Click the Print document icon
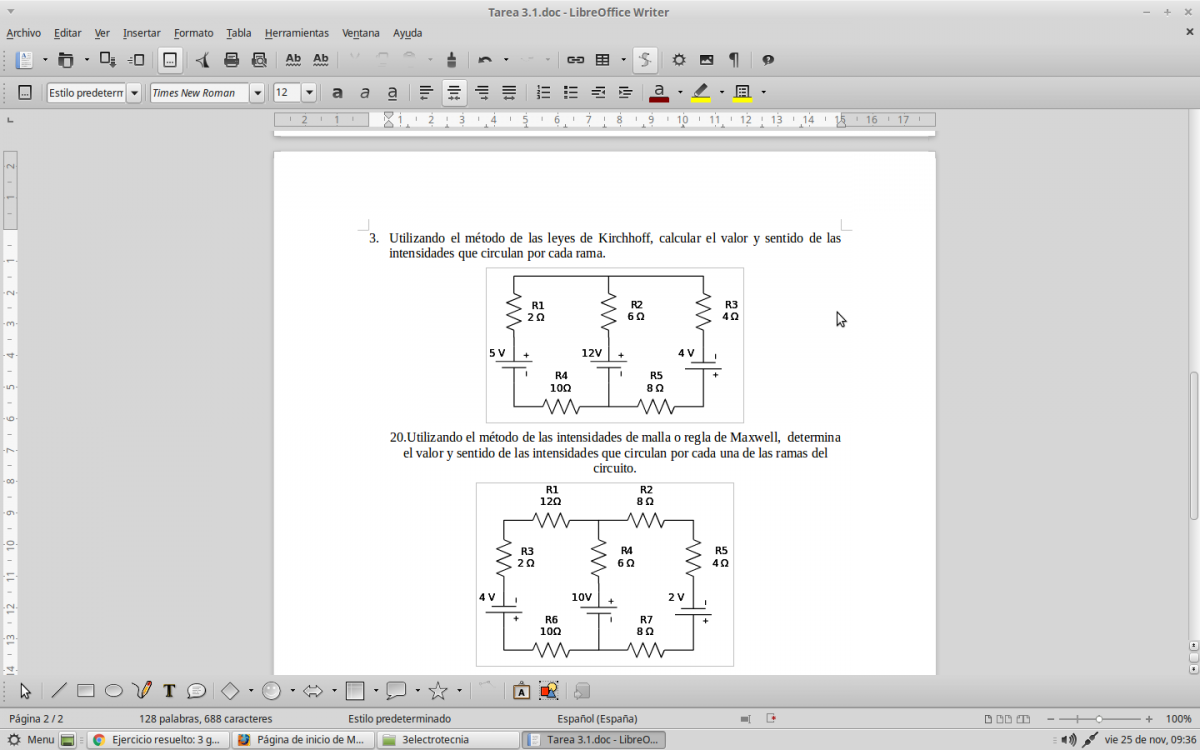The height and width of the screenshot is (750, 1200). point(231,60)
